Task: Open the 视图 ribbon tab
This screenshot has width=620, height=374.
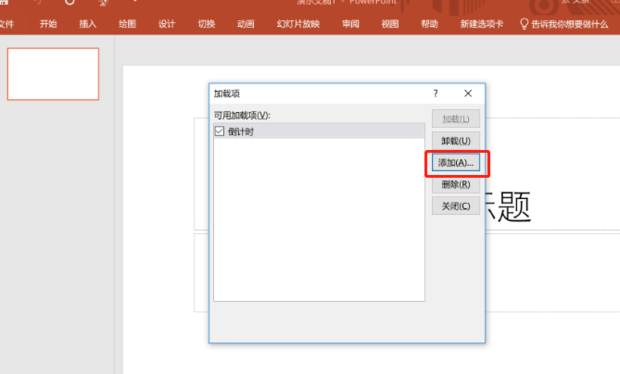Action: click(x=390, y=24)
